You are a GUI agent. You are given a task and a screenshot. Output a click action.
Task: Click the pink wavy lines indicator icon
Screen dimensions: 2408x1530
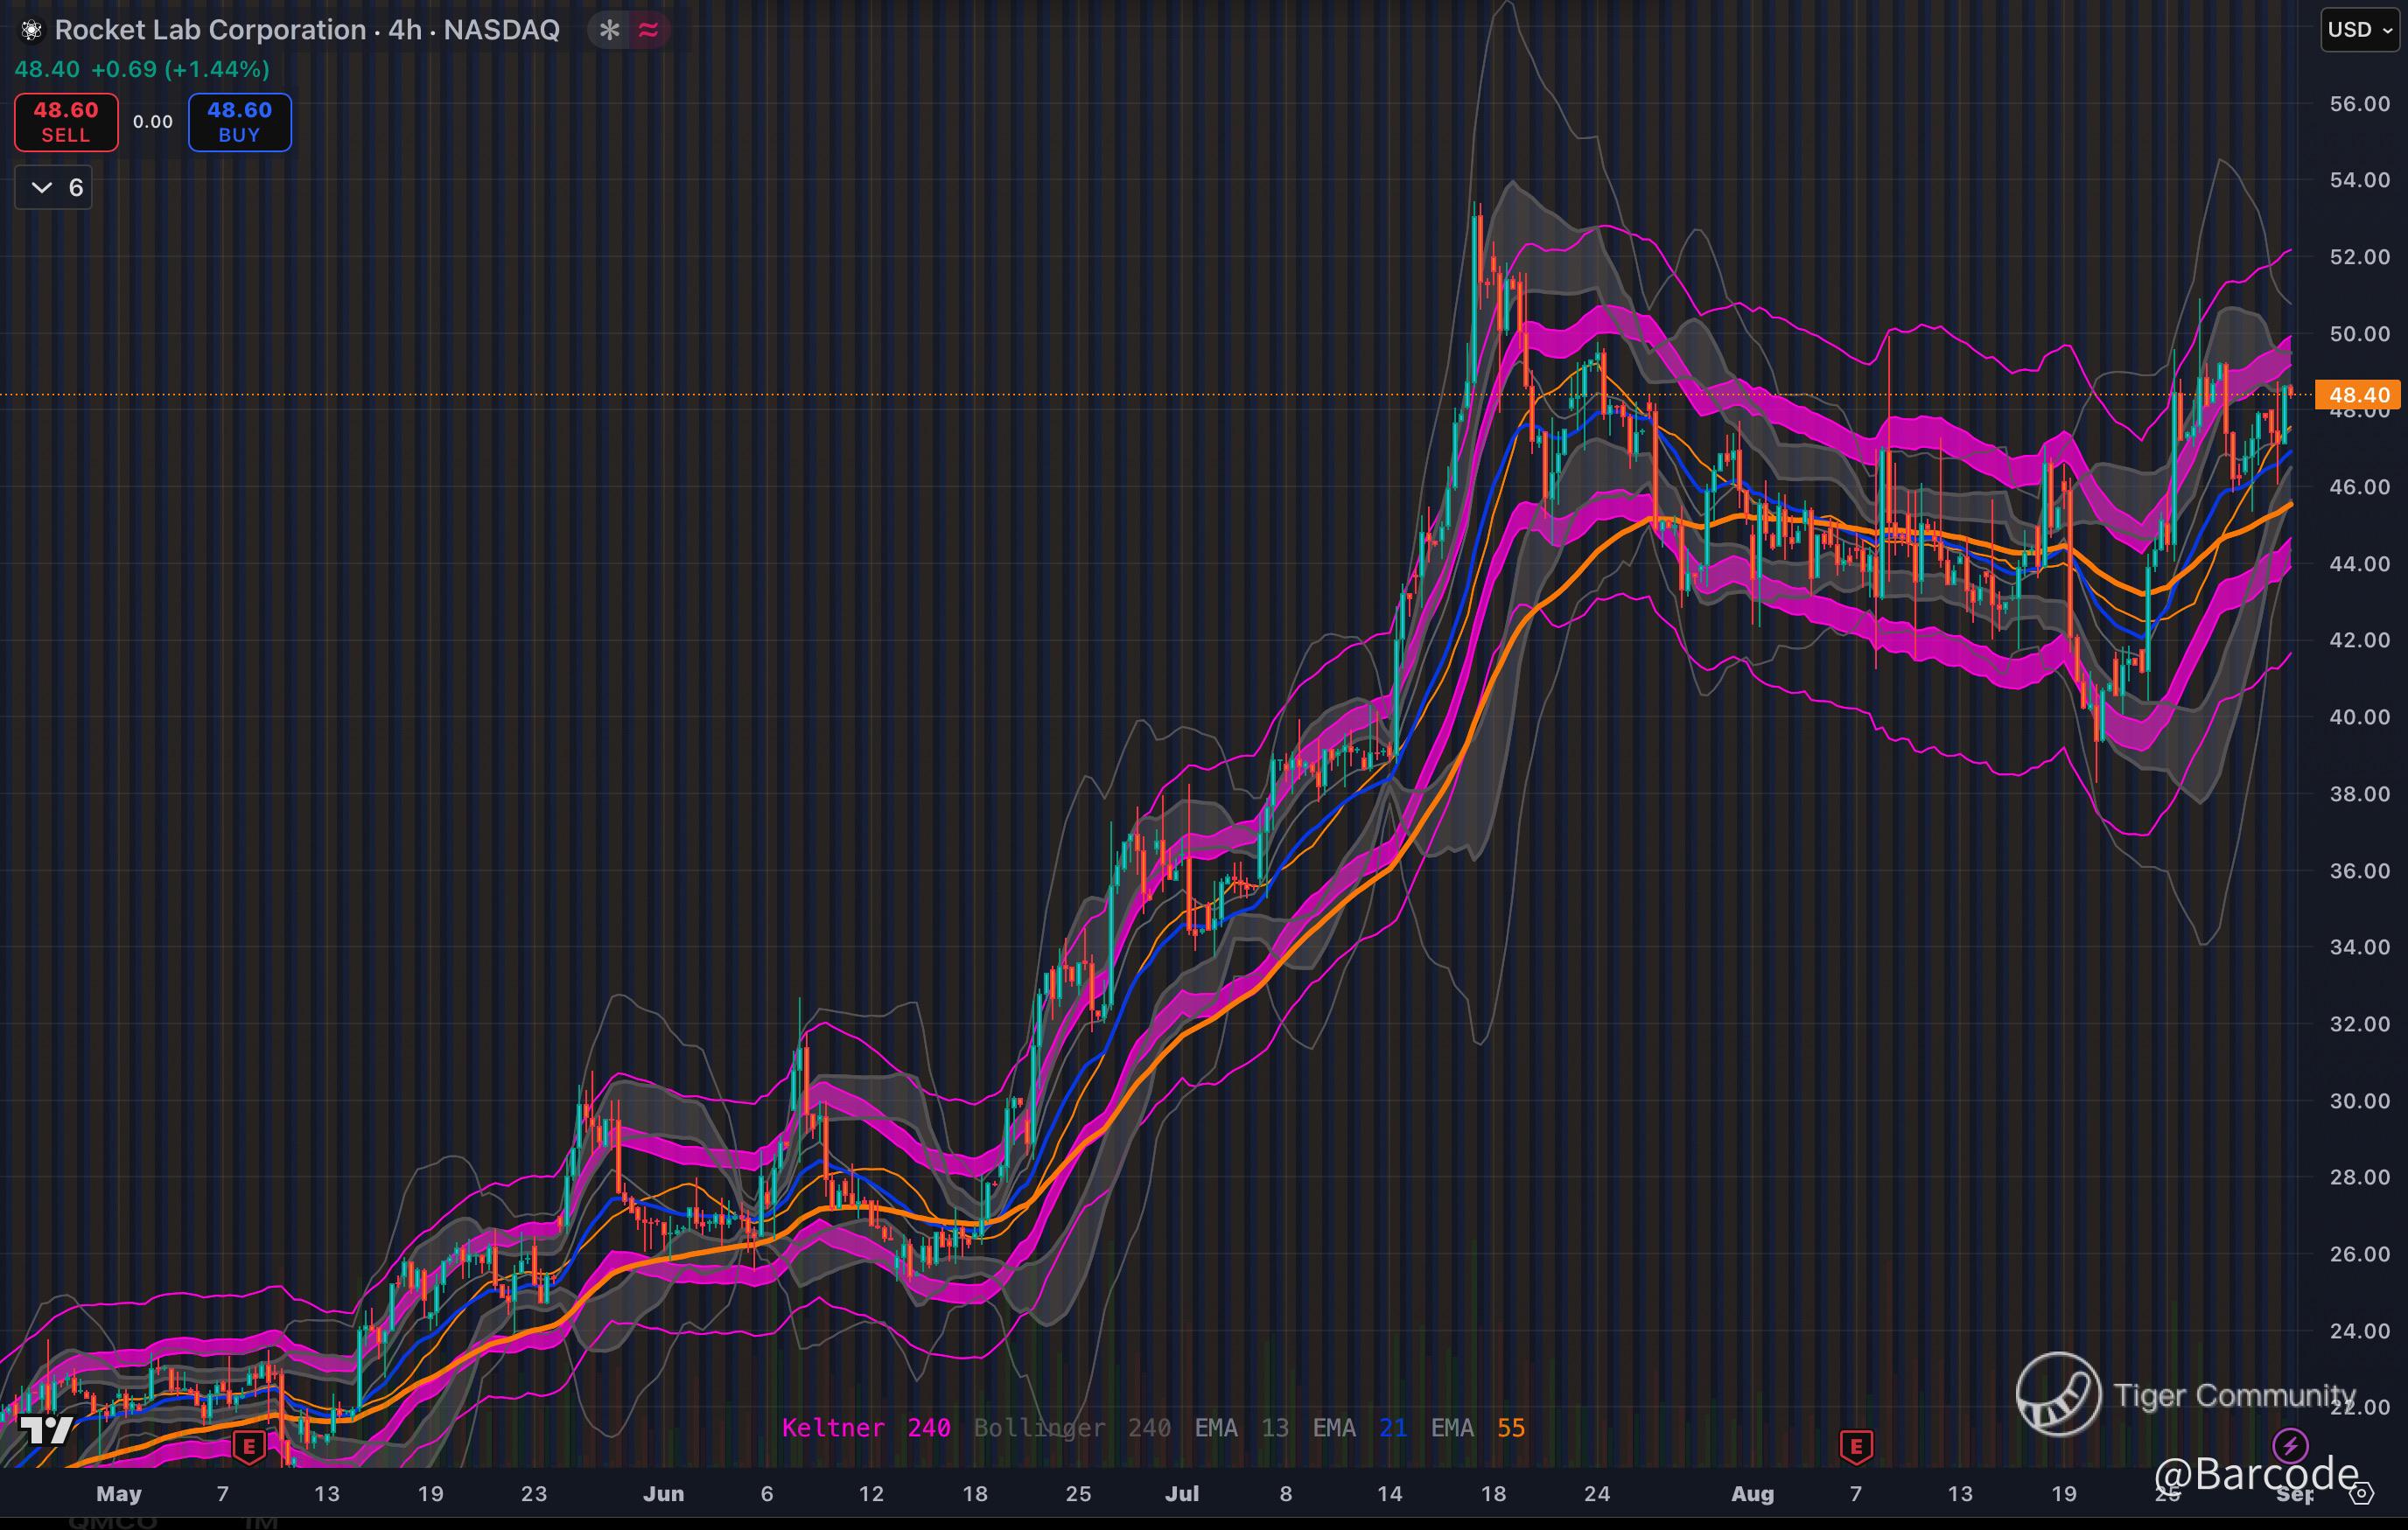tap(649, 30)
